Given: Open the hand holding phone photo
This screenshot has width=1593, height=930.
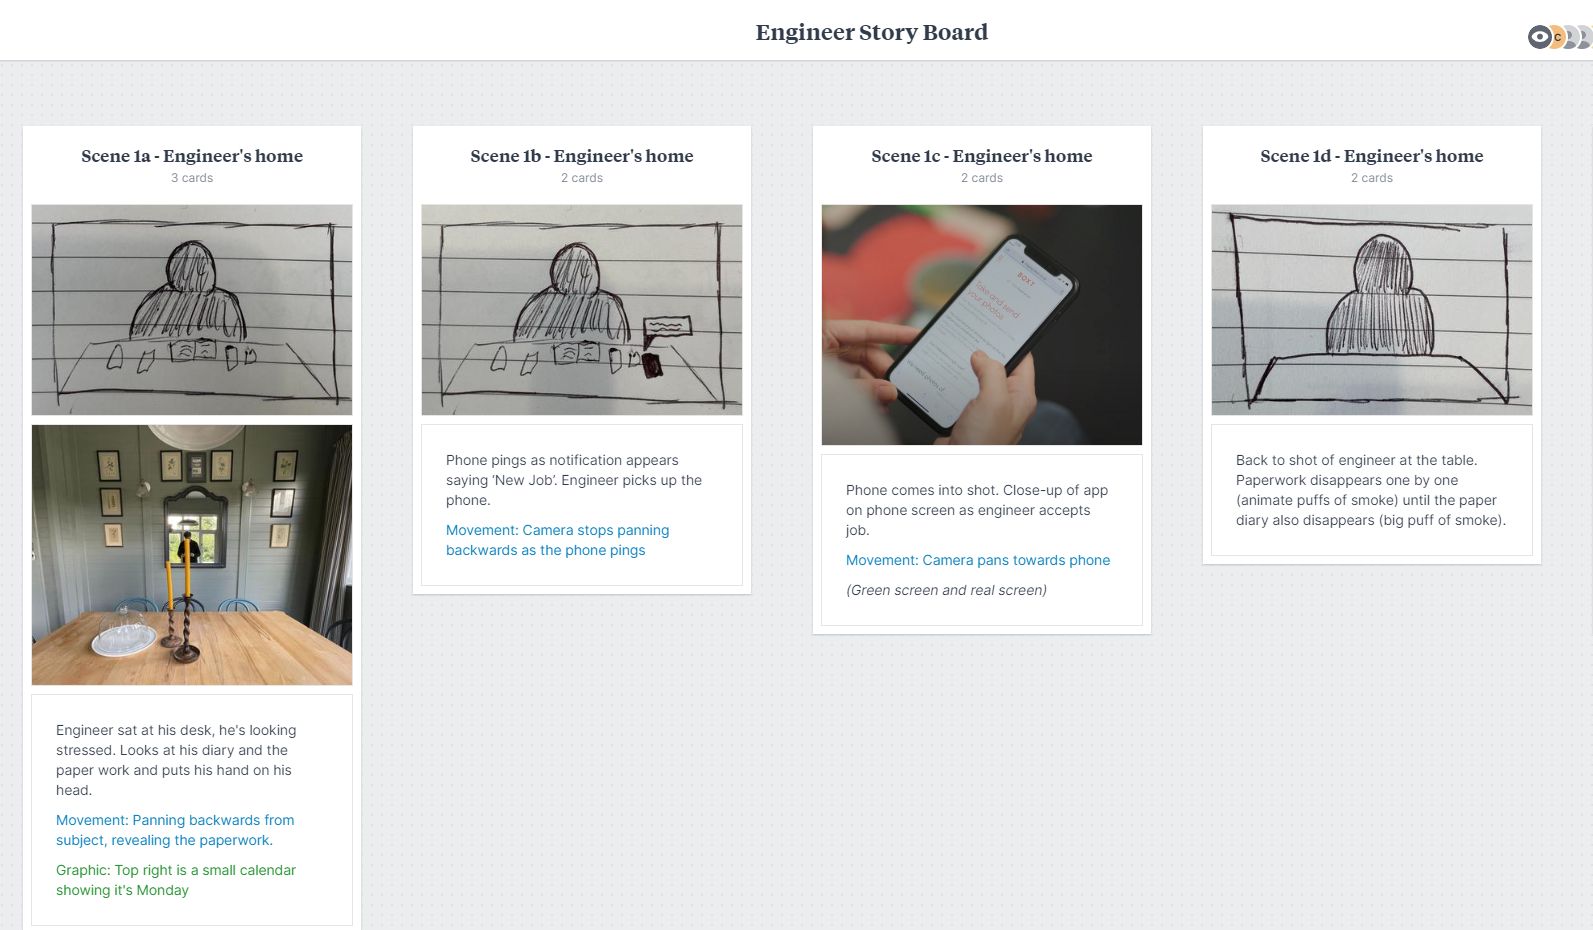Looking at the screenshot, I should [x=982, y=325].
